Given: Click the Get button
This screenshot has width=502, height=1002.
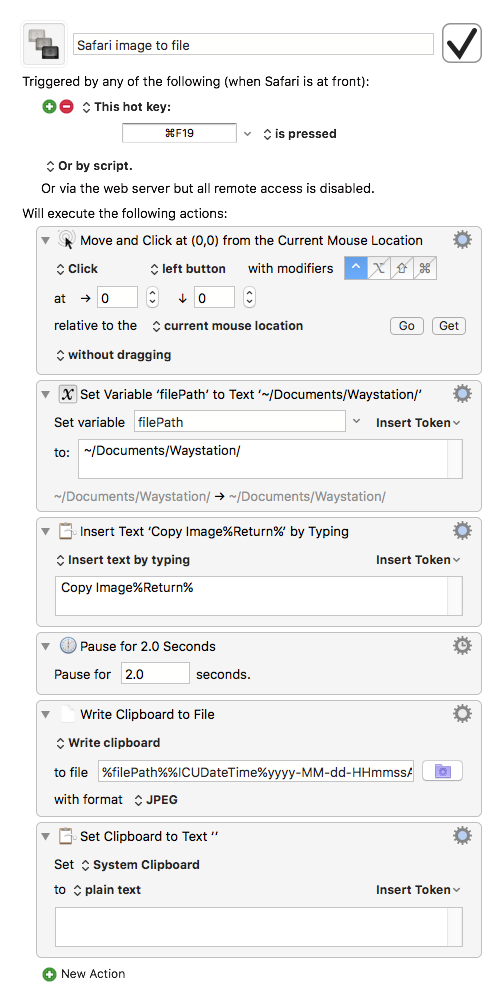Looking at the screenshot, I should click(449, 326).
